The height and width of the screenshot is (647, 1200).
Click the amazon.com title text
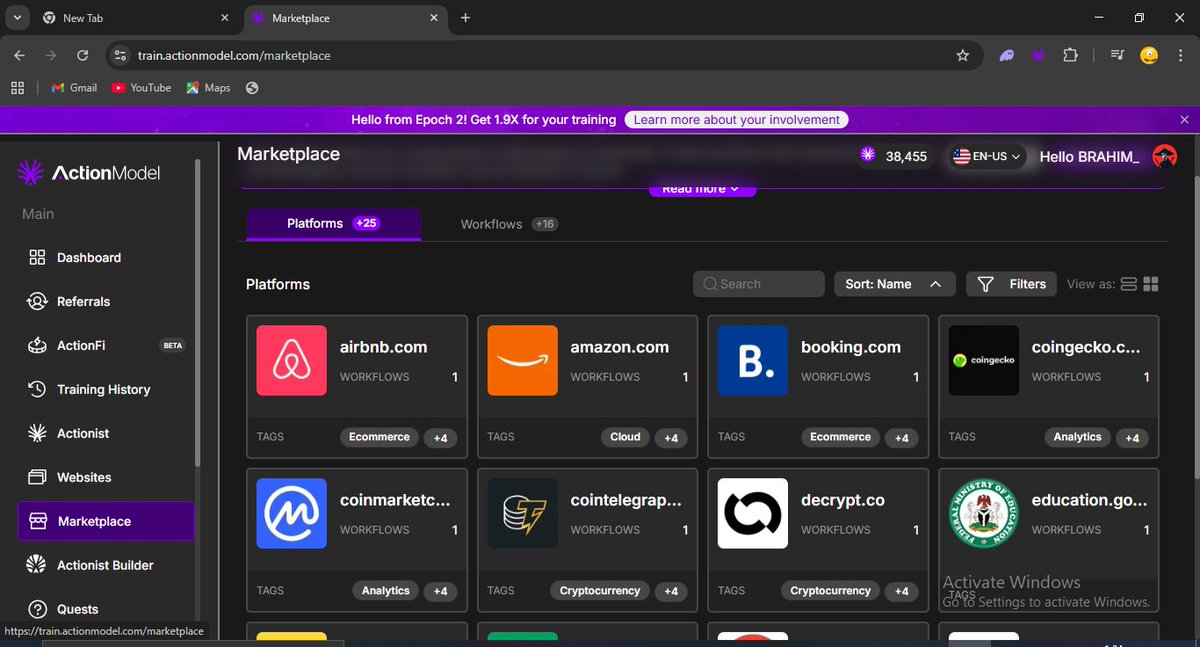pos(619,347)
